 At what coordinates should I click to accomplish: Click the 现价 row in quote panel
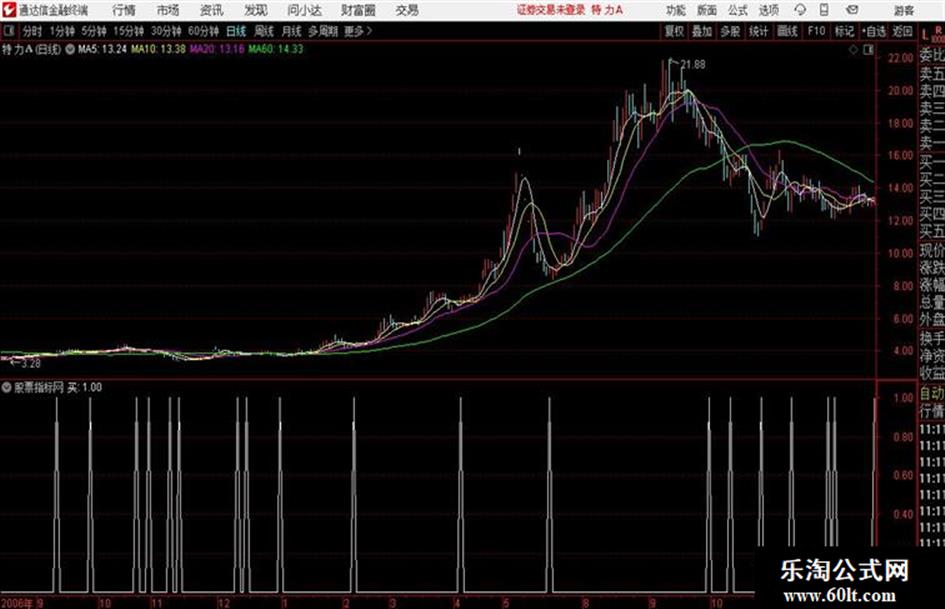pos(932,250)
